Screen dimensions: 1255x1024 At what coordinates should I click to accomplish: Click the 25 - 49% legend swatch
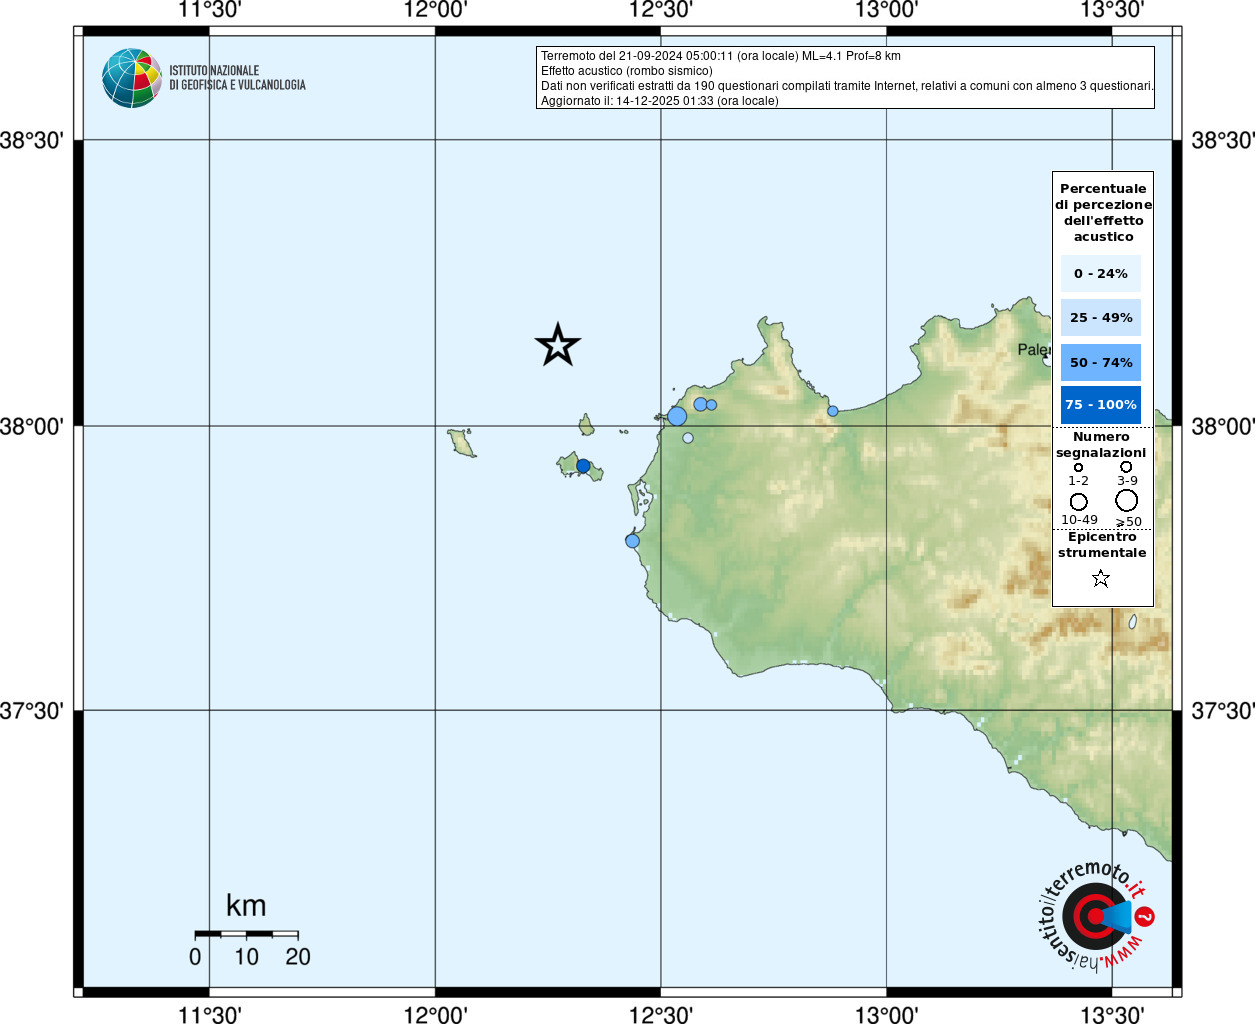1101,317
